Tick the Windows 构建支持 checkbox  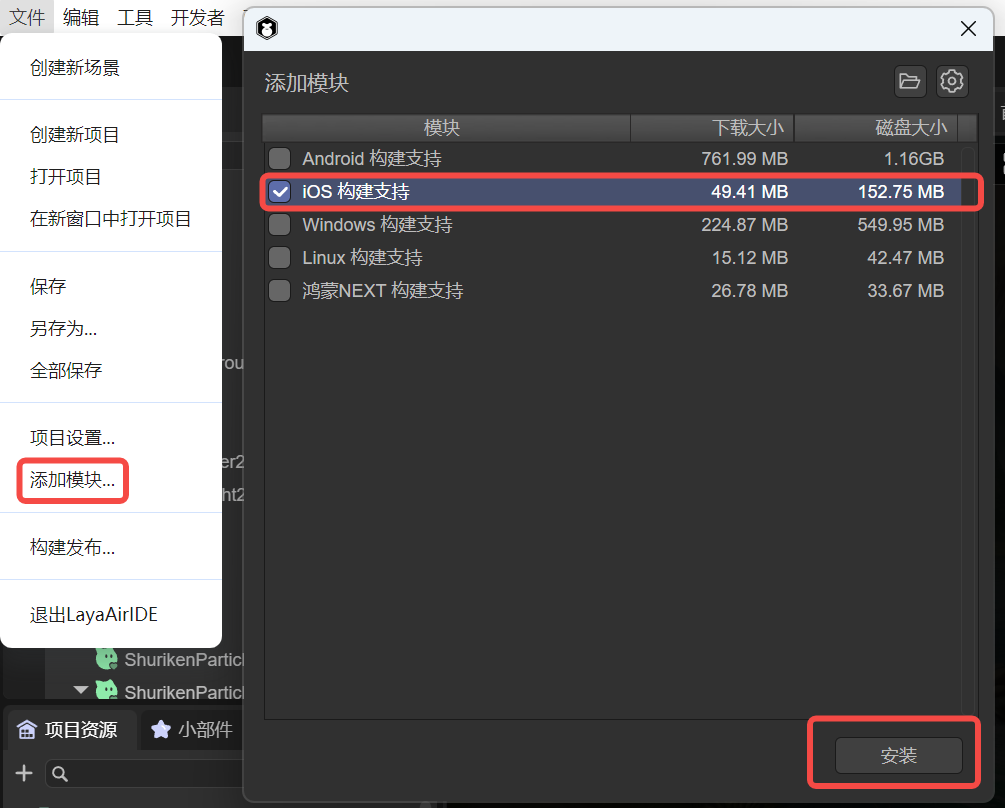pyautogui.click(x=280, y=225)
